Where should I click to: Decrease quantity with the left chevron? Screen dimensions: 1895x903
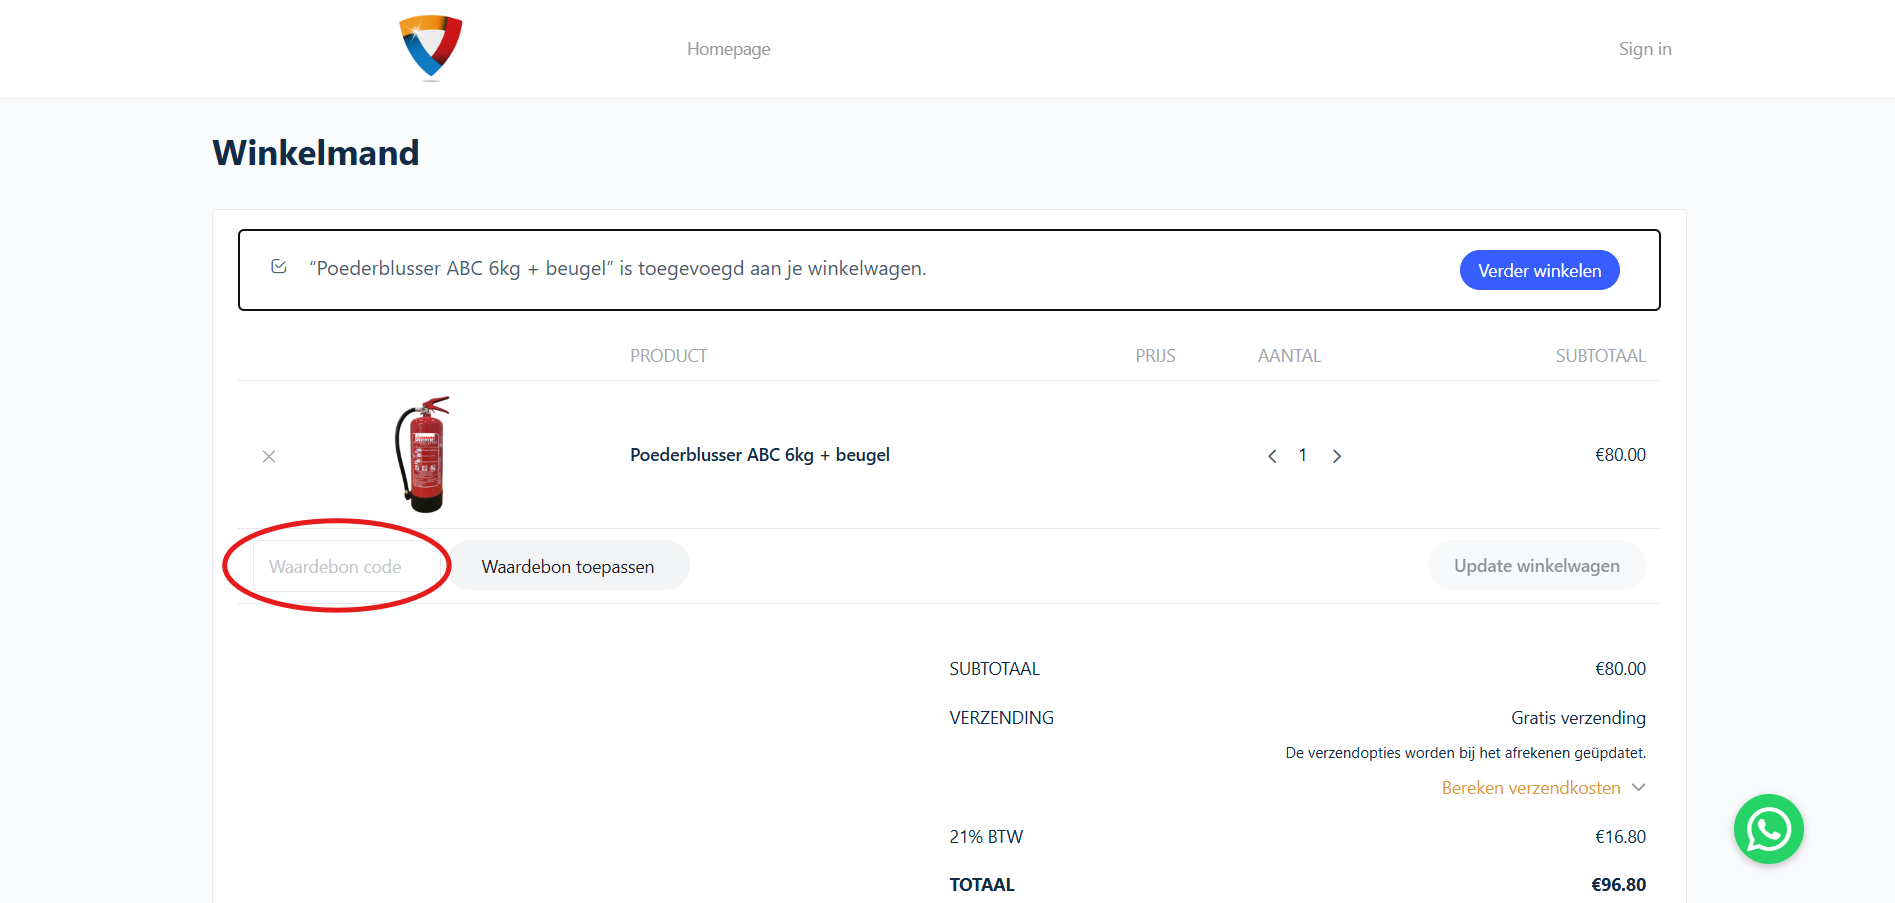click(x=1272, y=456)
